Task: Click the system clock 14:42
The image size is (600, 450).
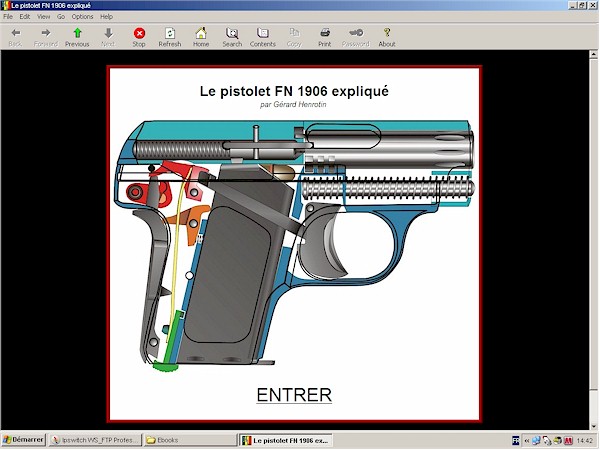Action: point(585,441)
